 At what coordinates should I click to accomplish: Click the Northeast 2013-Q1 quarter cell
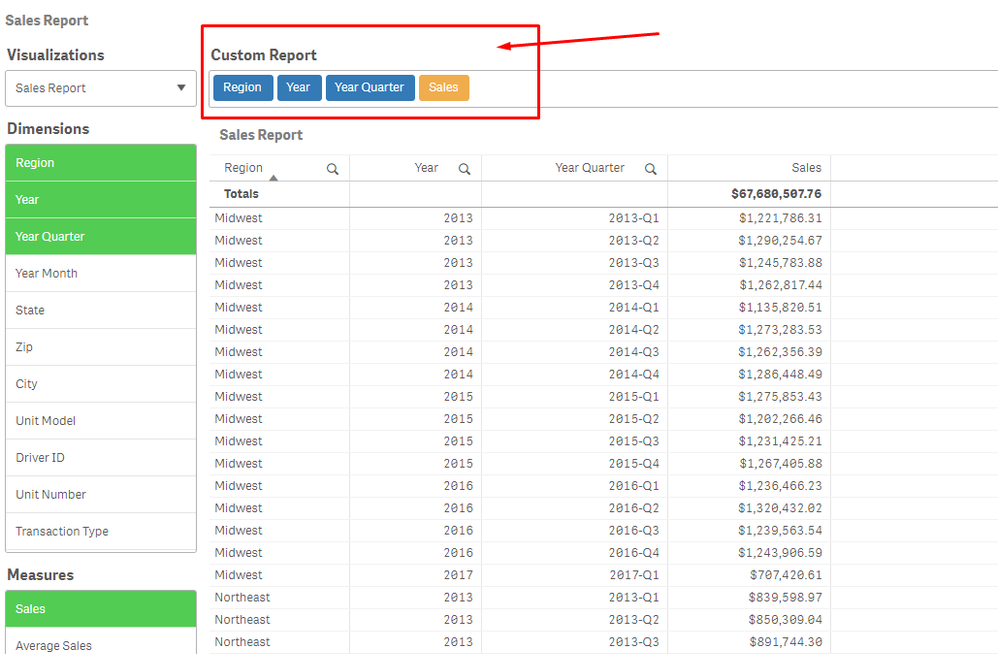pos(634,597)
